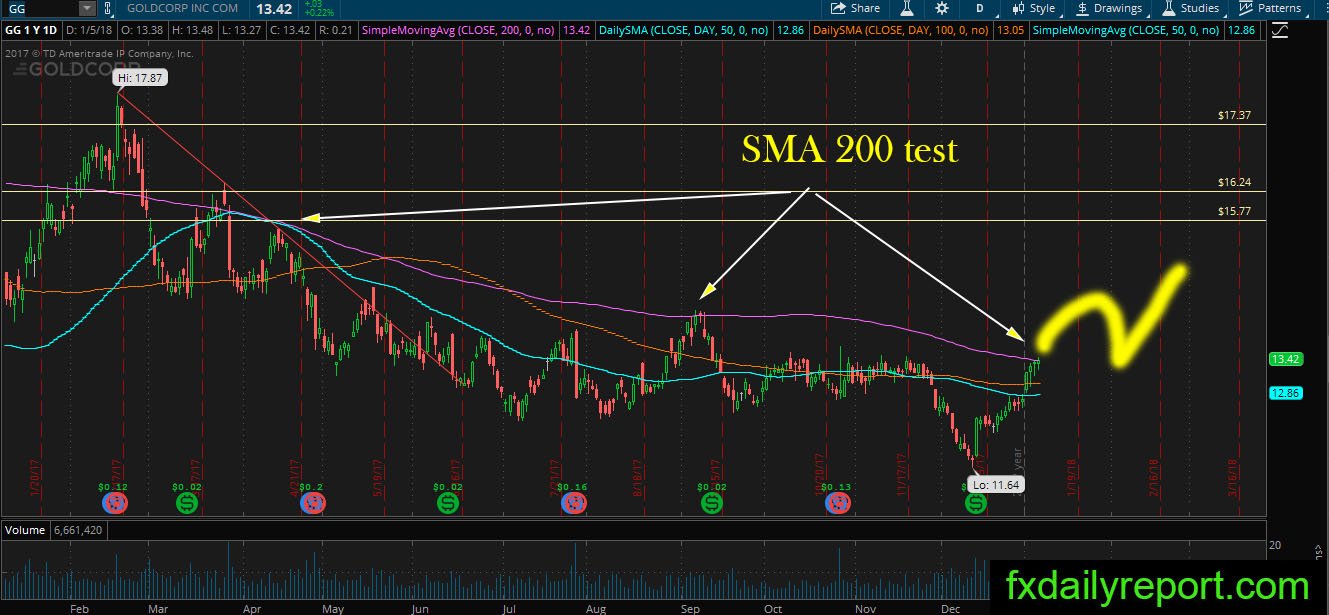
Task: Open the D timeframe selector
Action: pyautogui.click(x=980, y=8)
